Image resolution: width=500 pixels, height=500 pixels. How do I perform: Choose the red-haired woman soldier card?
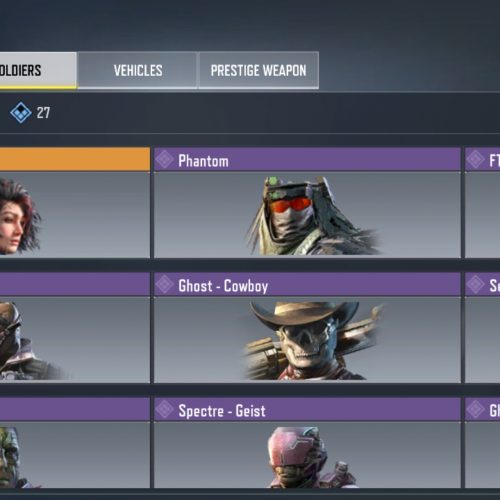click(x=75, y=202)
